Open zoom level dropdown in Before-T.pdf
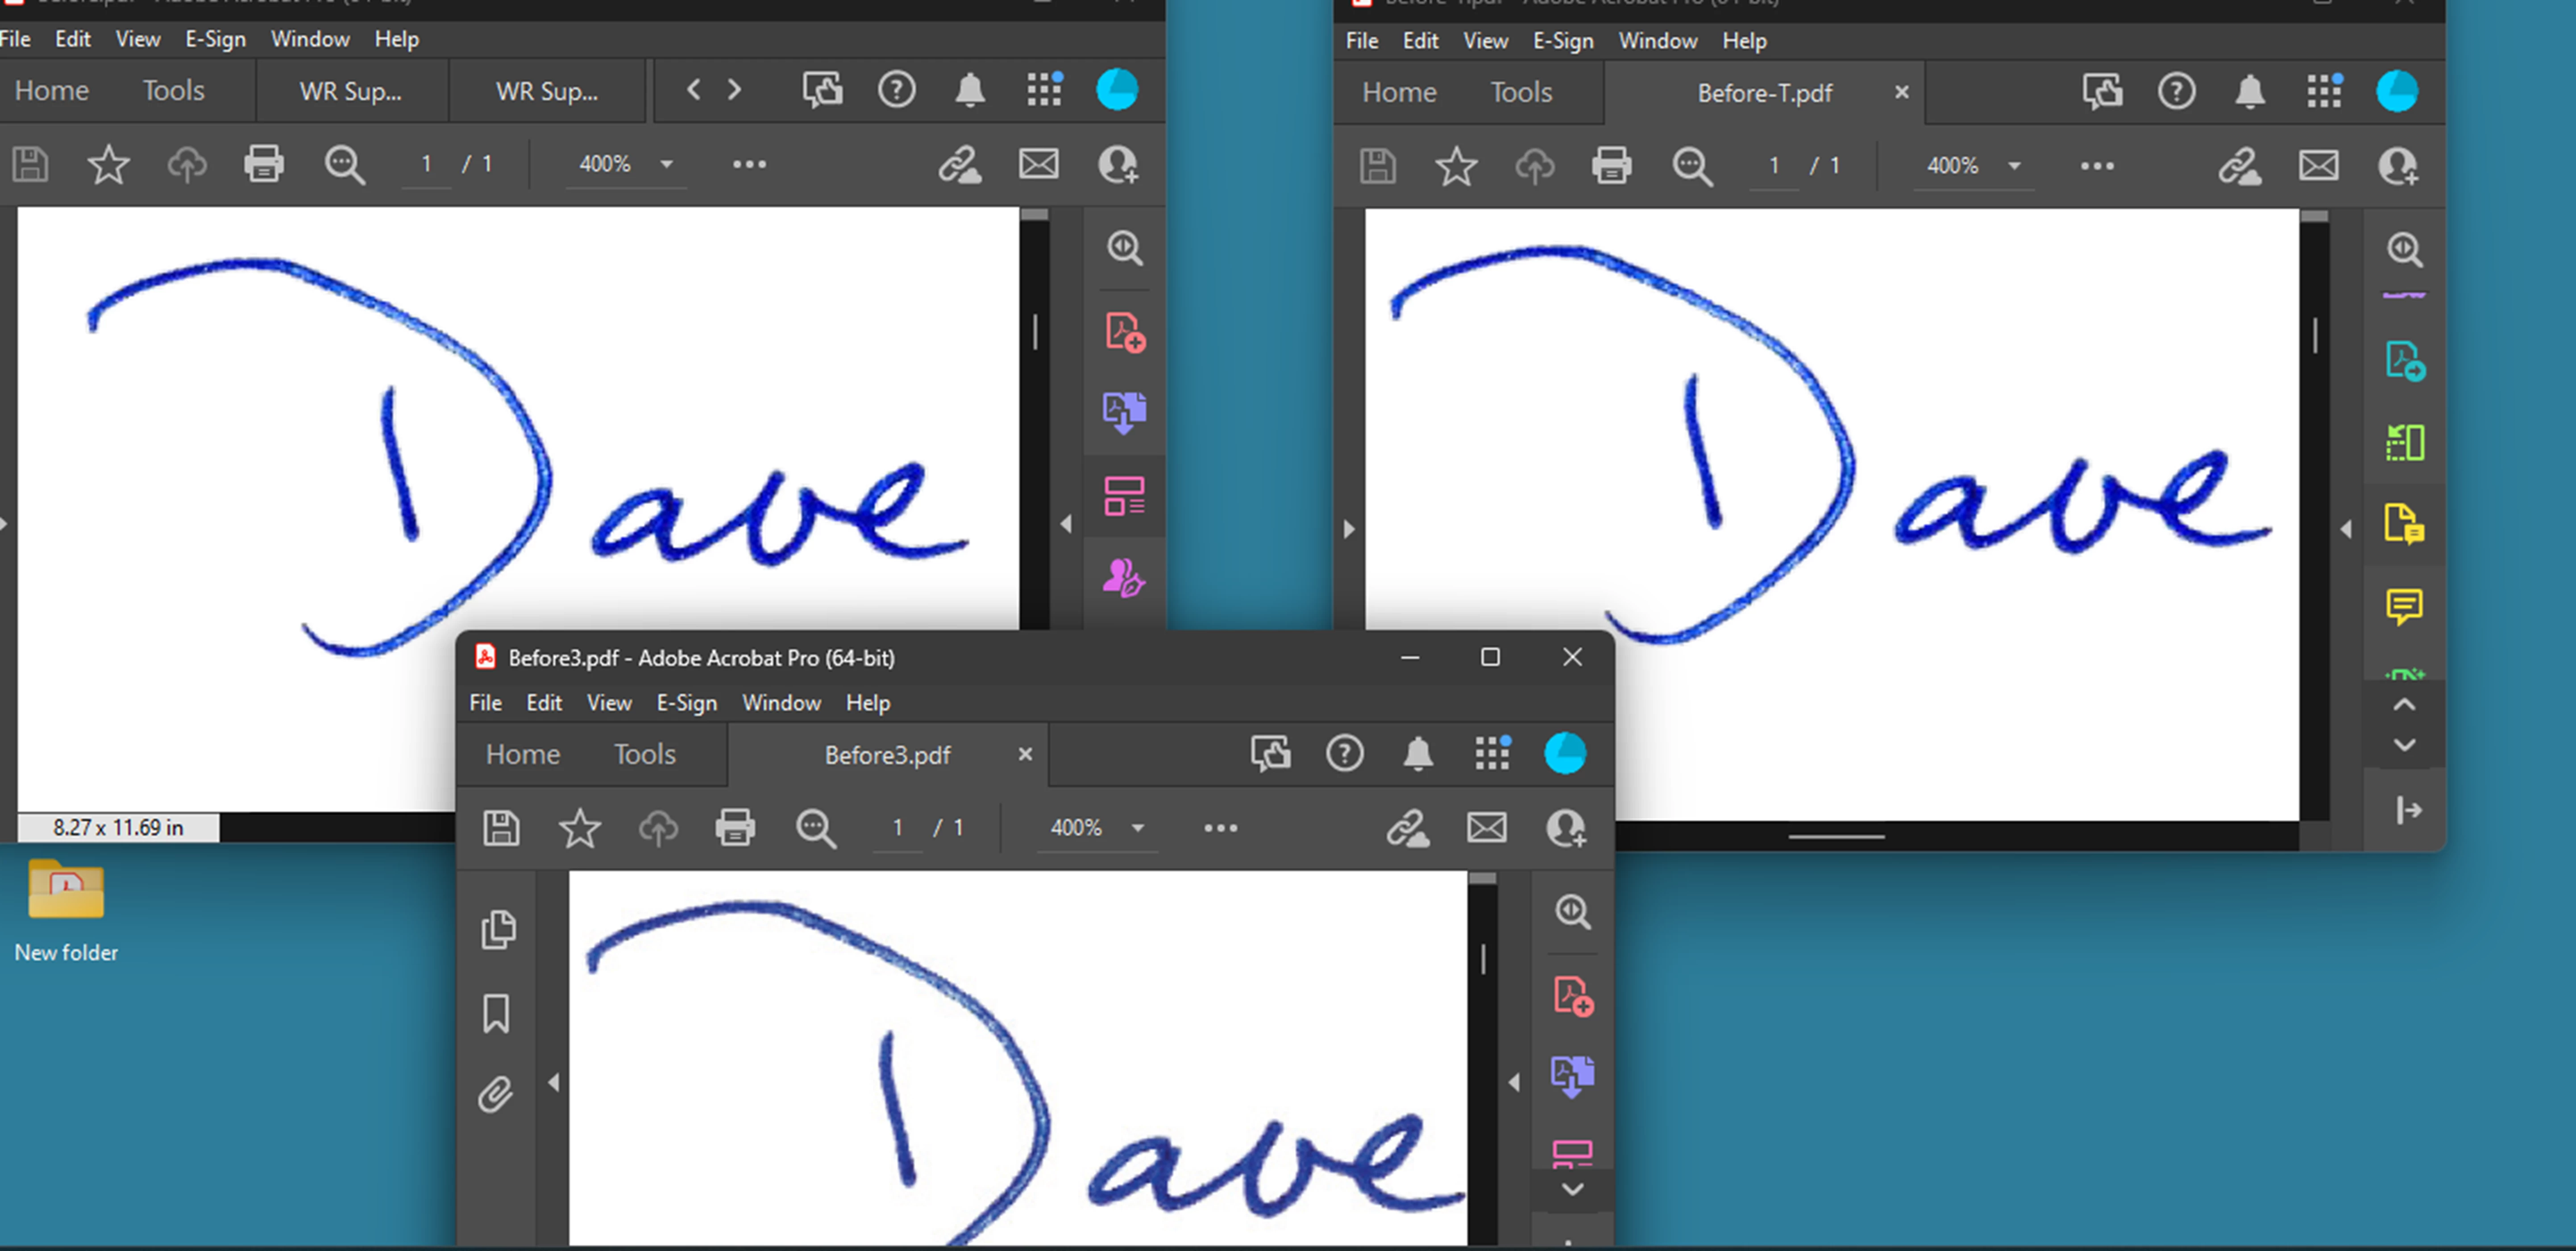Screen dimensions: 2576x1251 (2015, 166)
